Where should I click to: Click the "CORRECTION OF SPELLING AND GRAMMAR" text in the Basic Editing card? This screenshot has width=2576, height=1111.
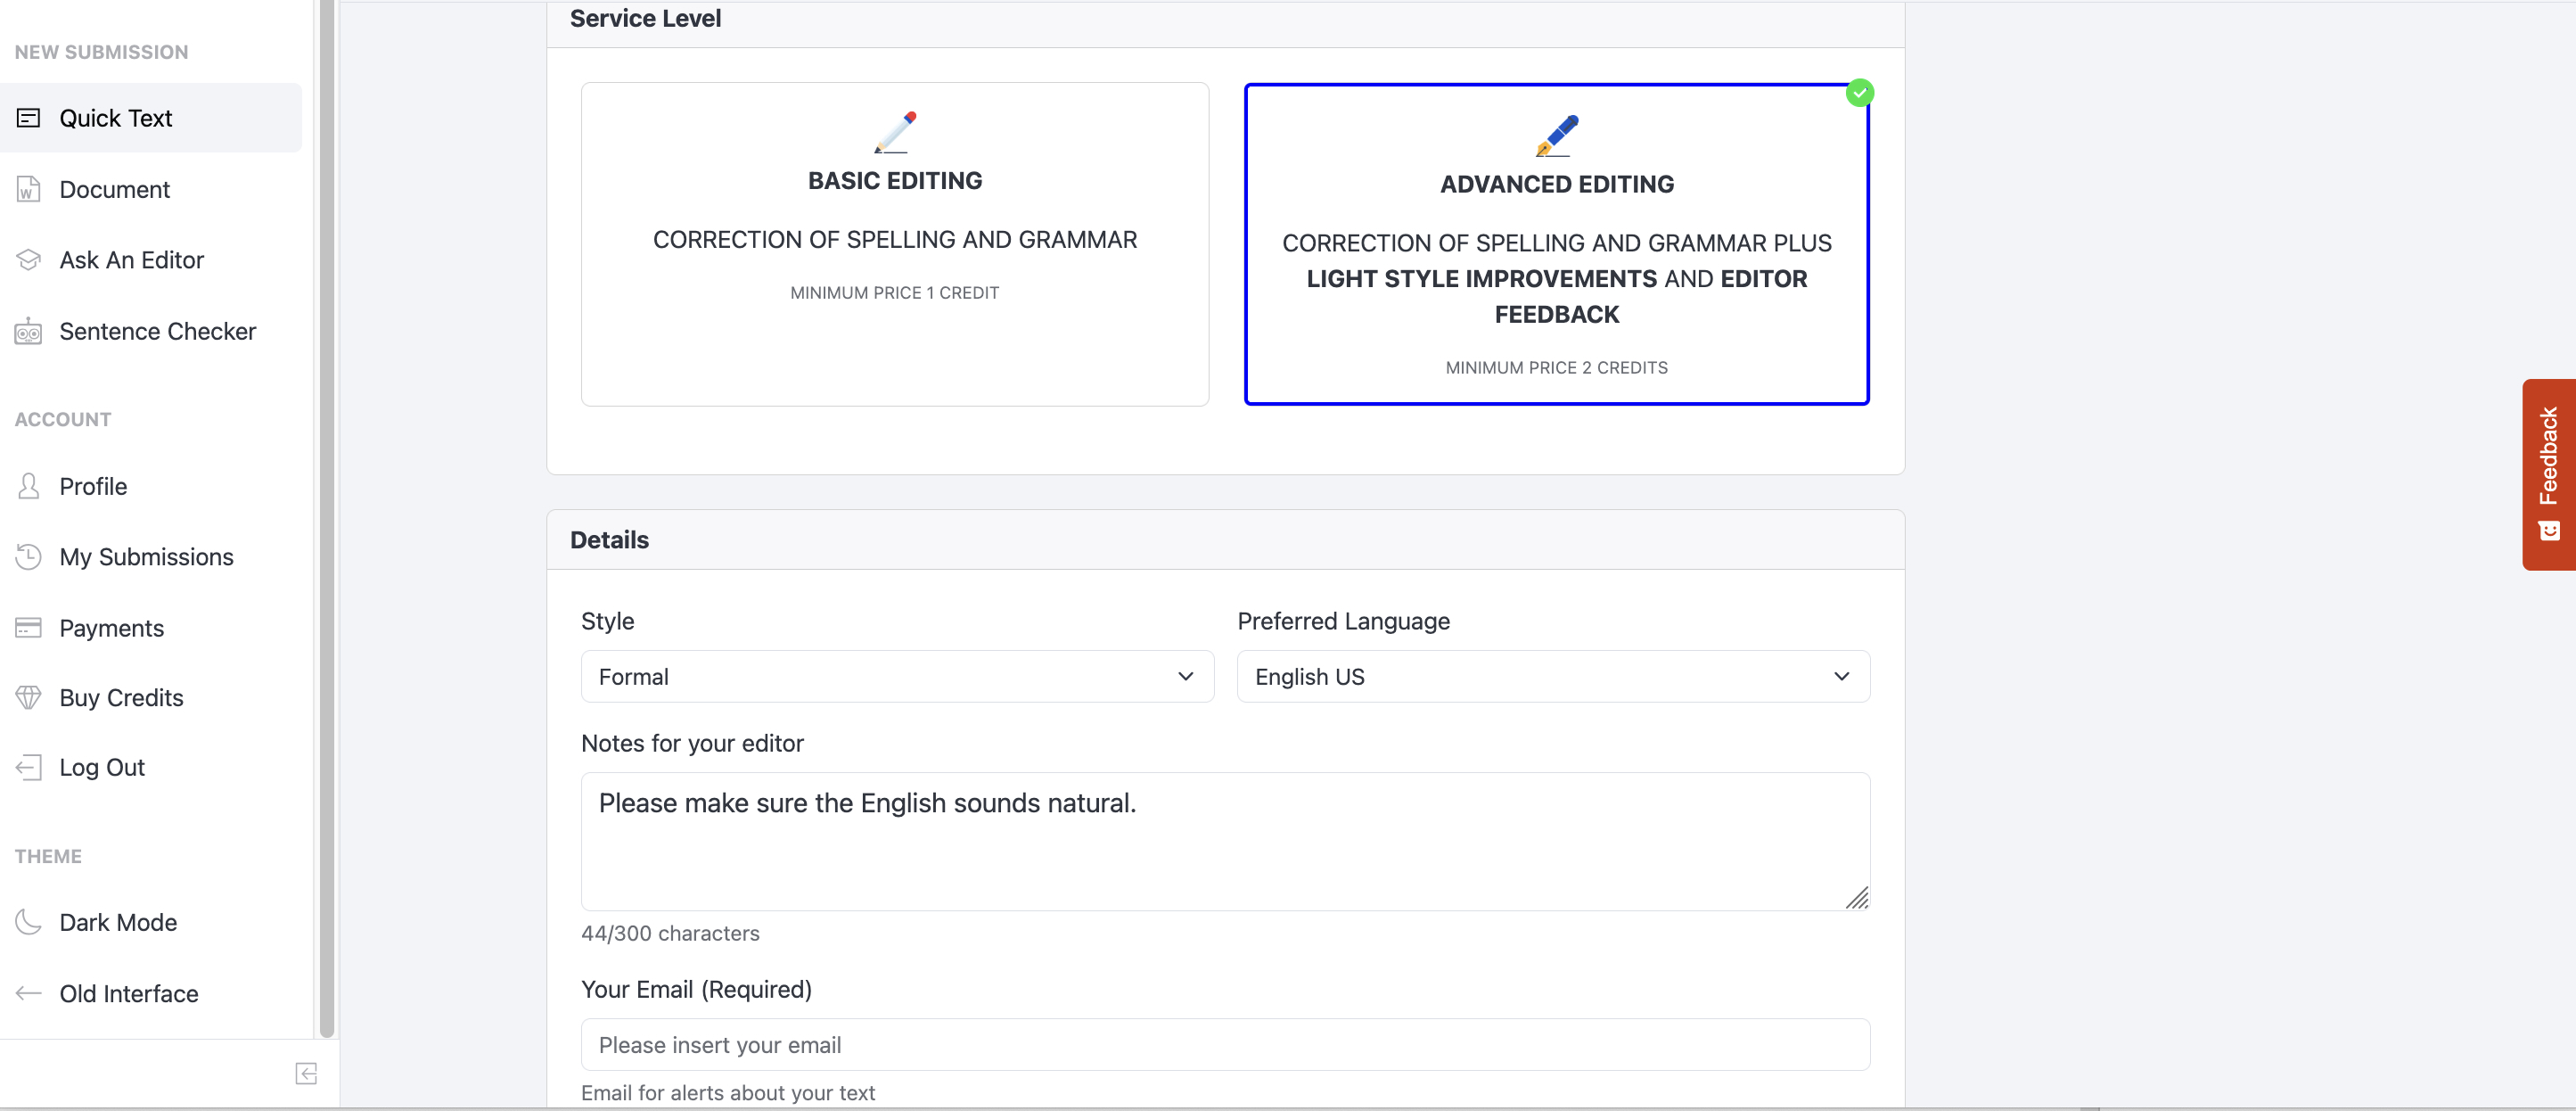click(x=895, y=240)
